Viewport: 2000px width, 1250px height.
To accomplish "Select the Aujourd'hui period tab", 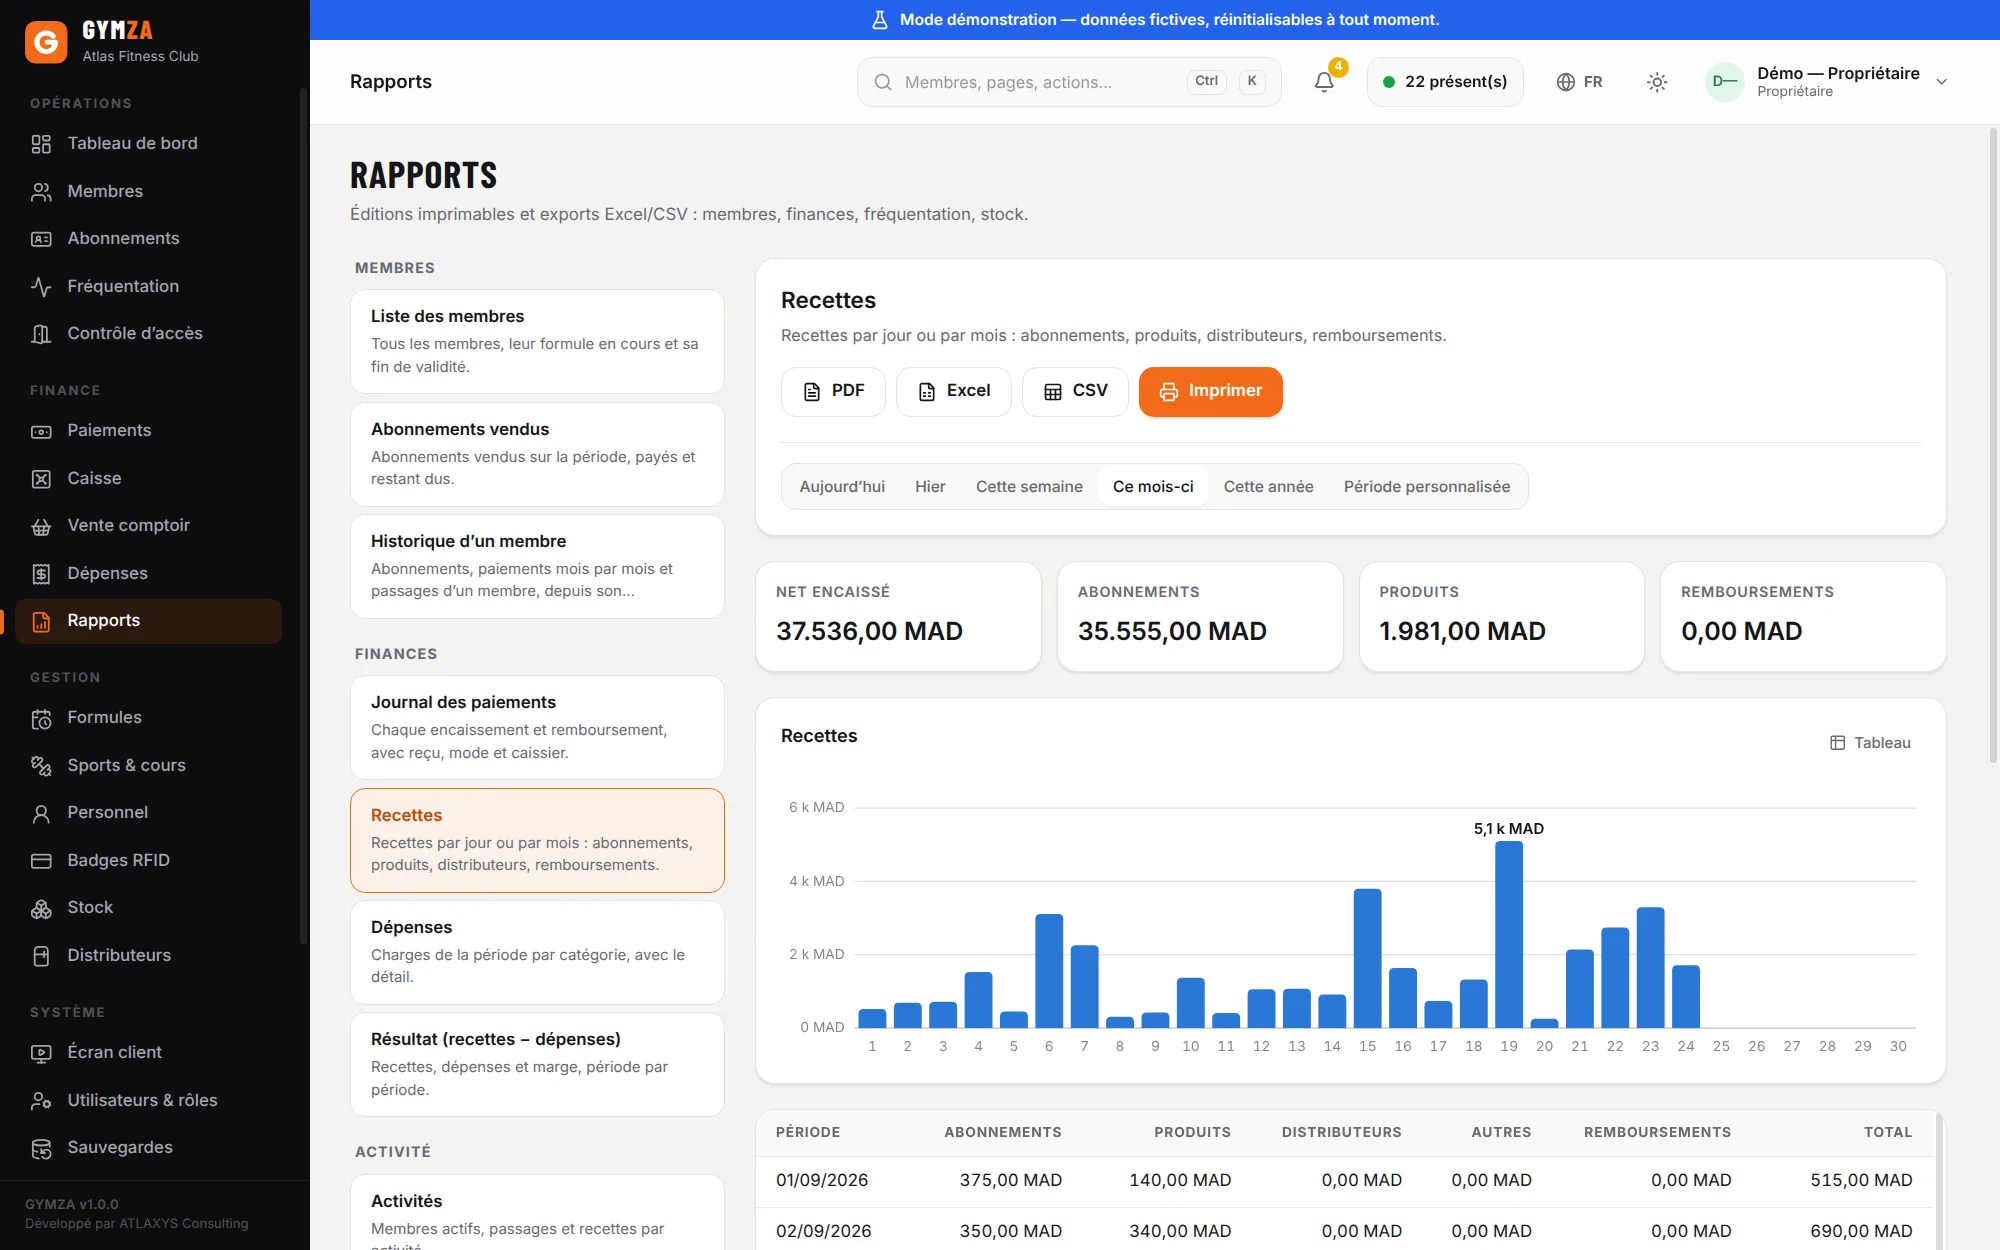I will point(842,486).
